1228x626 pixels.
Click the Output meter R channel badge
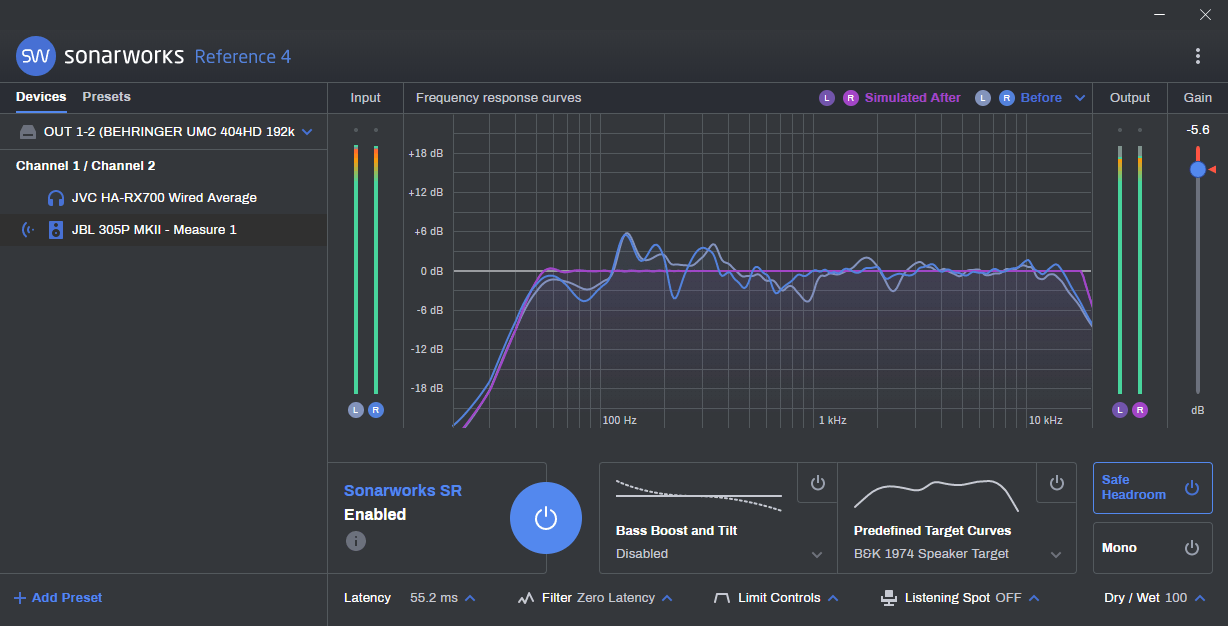tap(1140, 410)
